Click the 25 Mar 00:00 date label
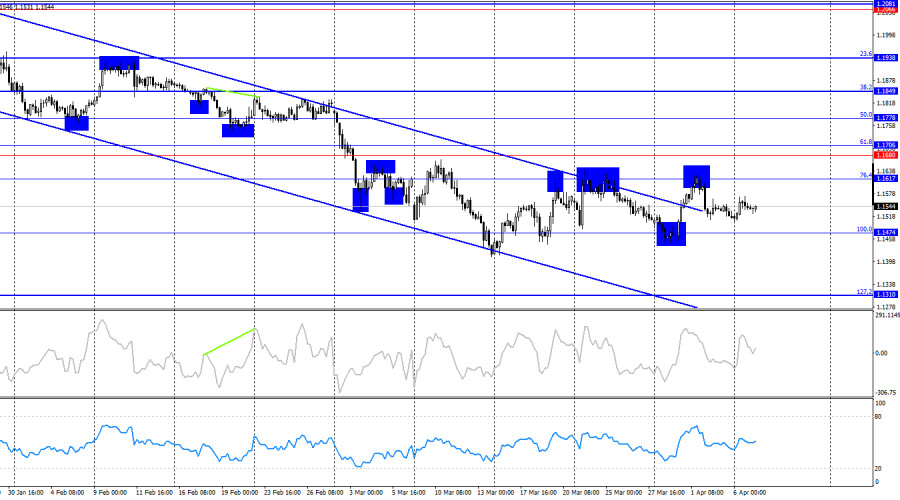The image size is (900, 500). [x=623, y=493]
